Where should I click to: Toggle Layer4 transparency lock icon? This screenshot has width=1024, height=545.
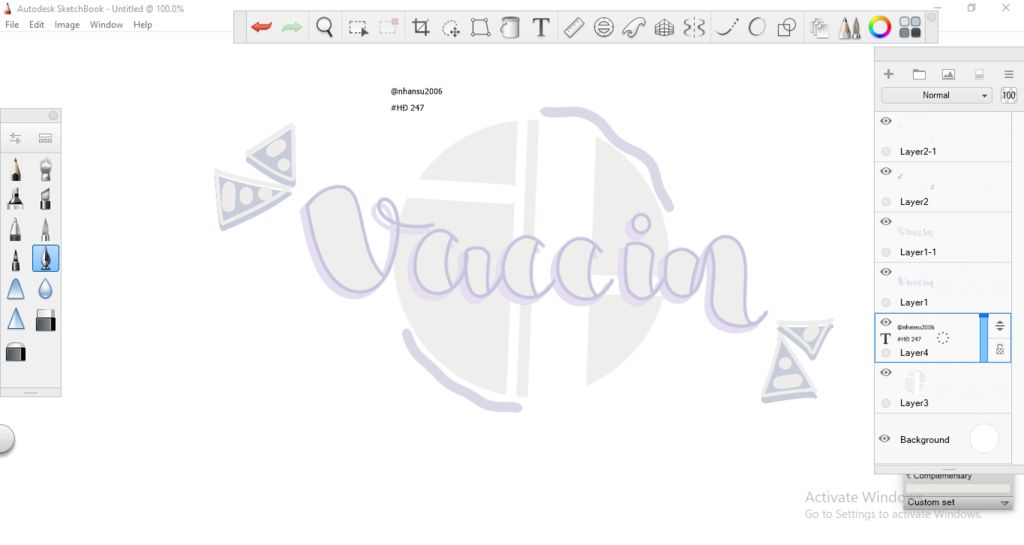coord(1000,350)
